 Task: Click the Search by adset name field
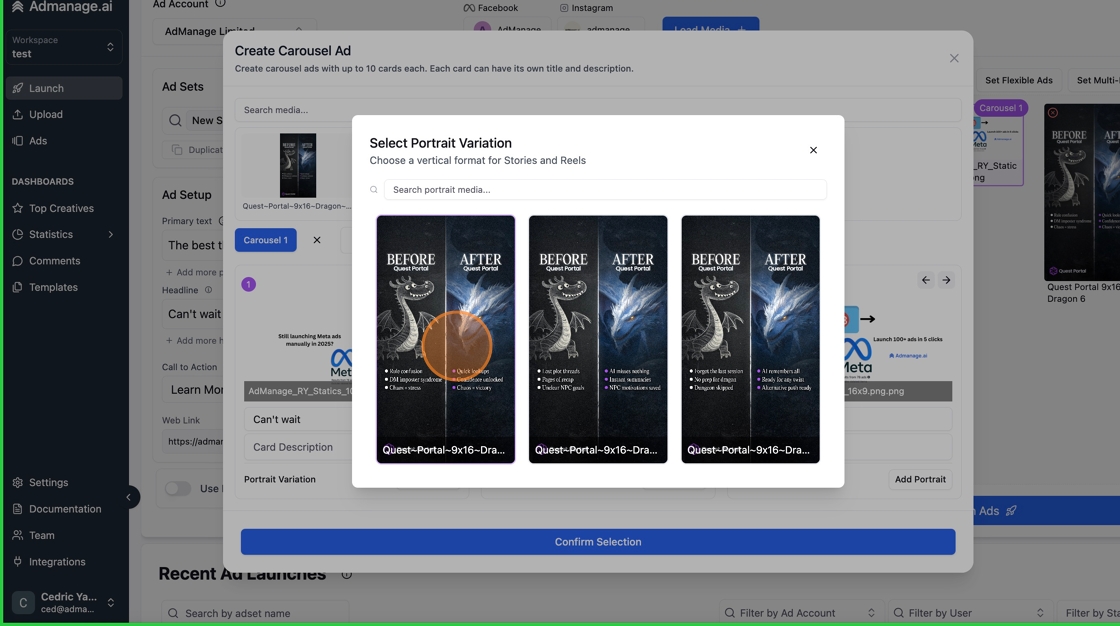pos(255,613)
